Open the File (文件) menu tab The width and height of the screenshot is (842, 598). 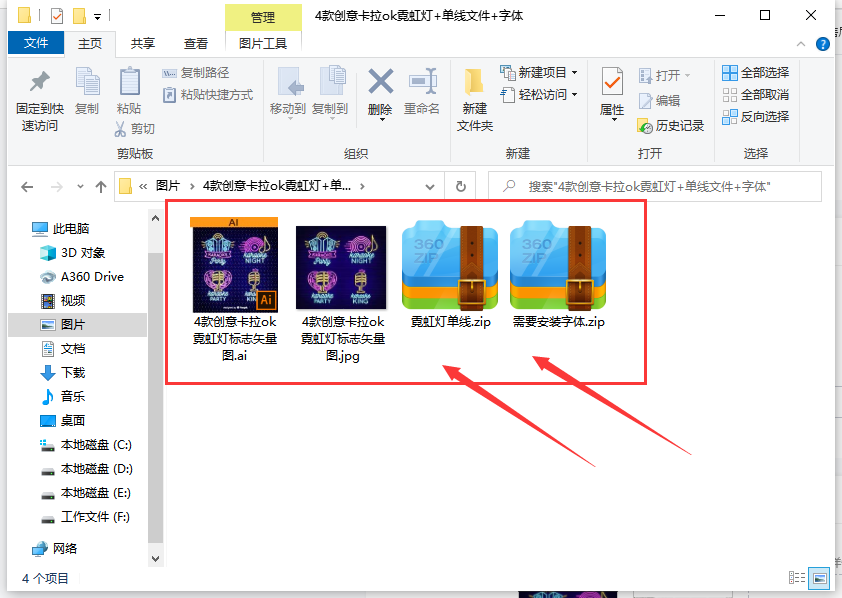click(36, 43)
